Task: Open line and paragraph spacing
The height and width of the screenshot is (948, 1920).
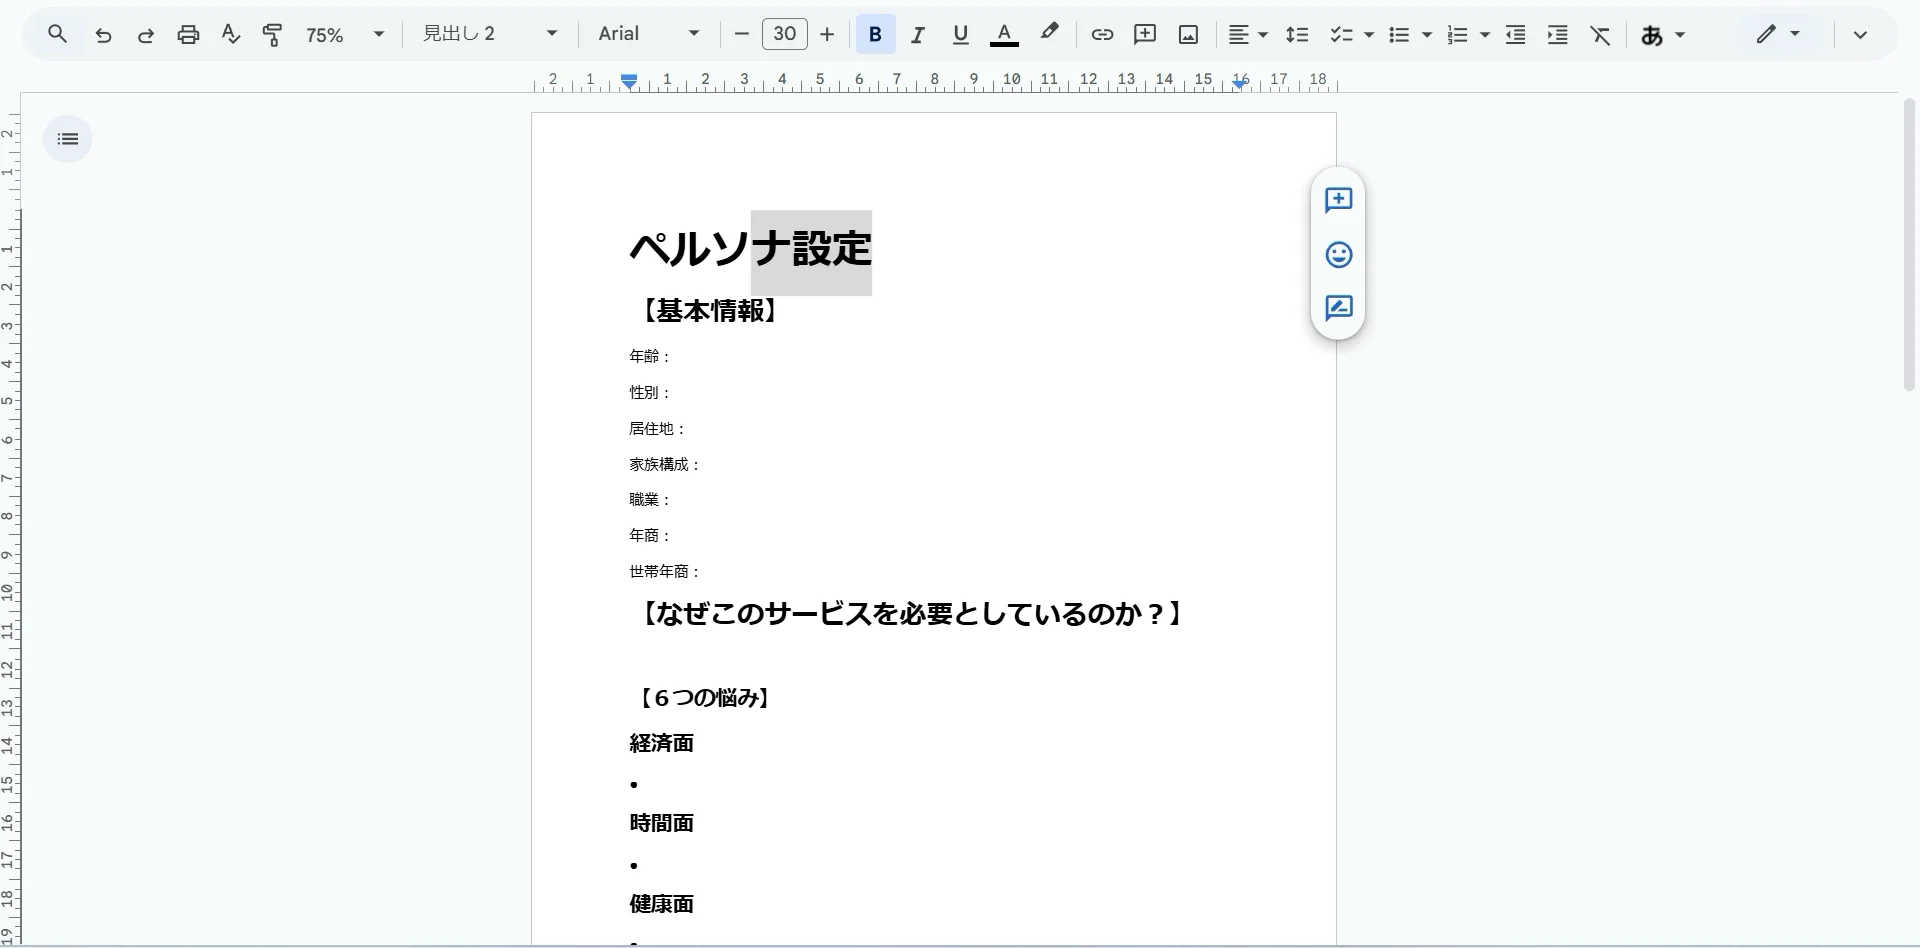Action: pyautogui.click(x=1297, y=35)
